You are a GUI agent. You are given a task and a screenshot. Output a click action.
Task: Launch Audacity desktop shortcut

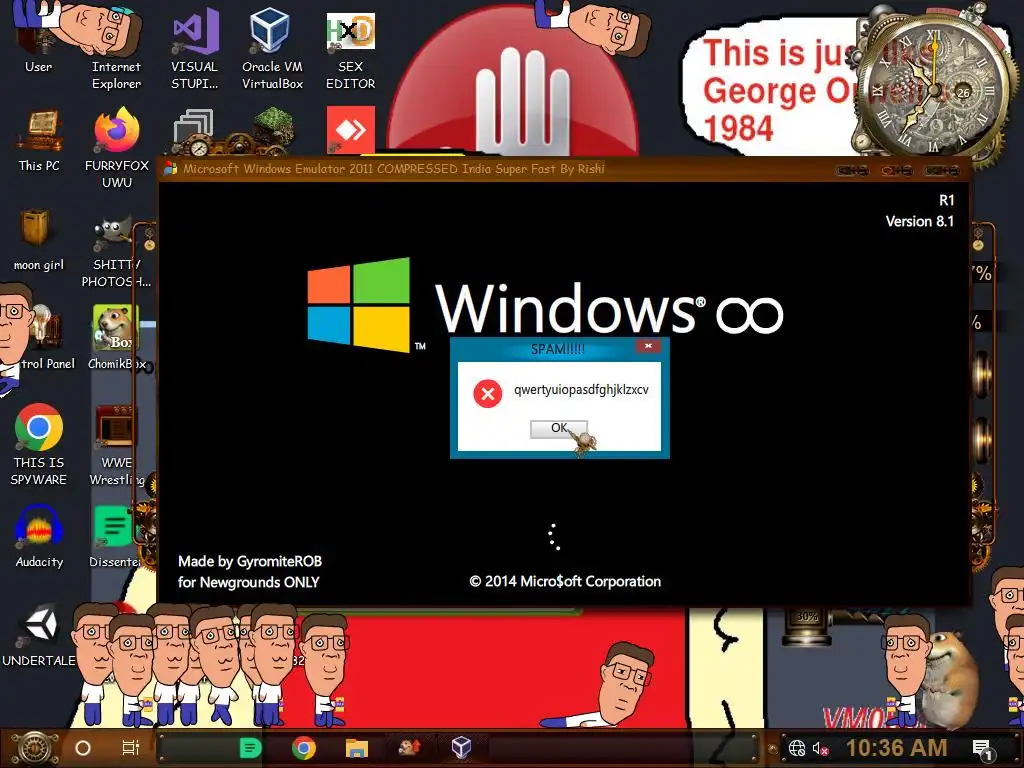pyautogui.click(x=39, y=537)
